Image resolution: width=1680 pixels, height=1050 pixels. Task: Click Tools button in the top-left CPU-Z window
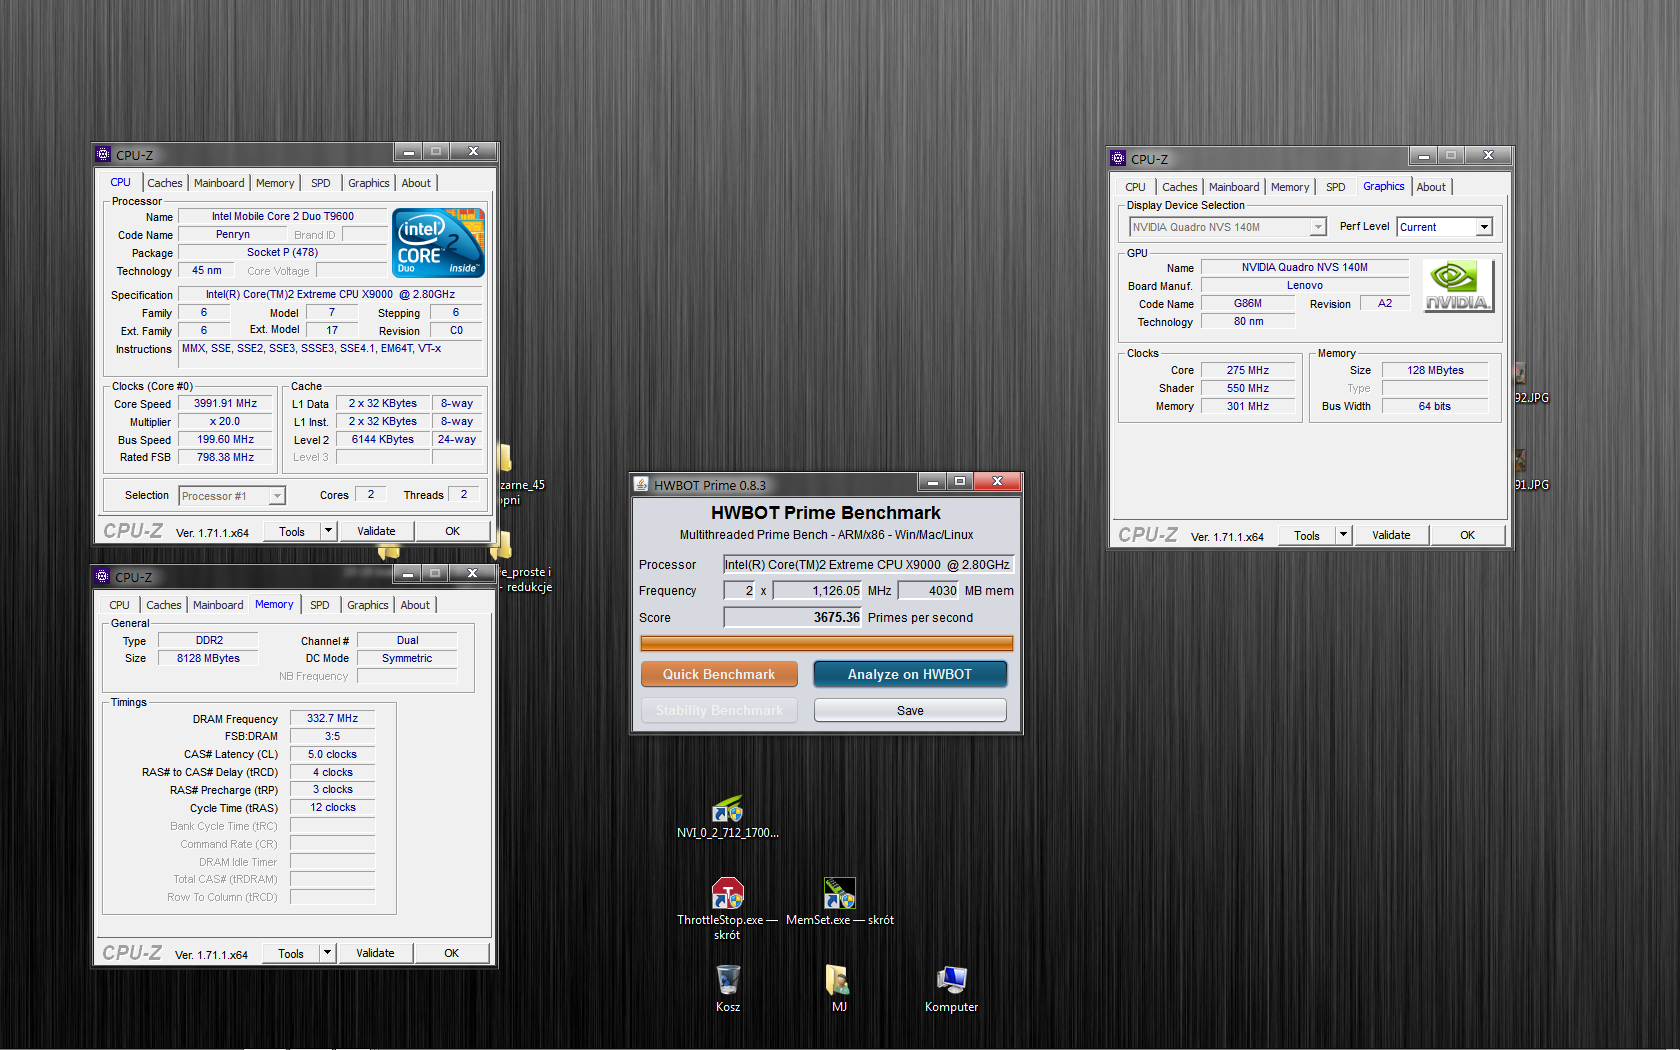292,531
